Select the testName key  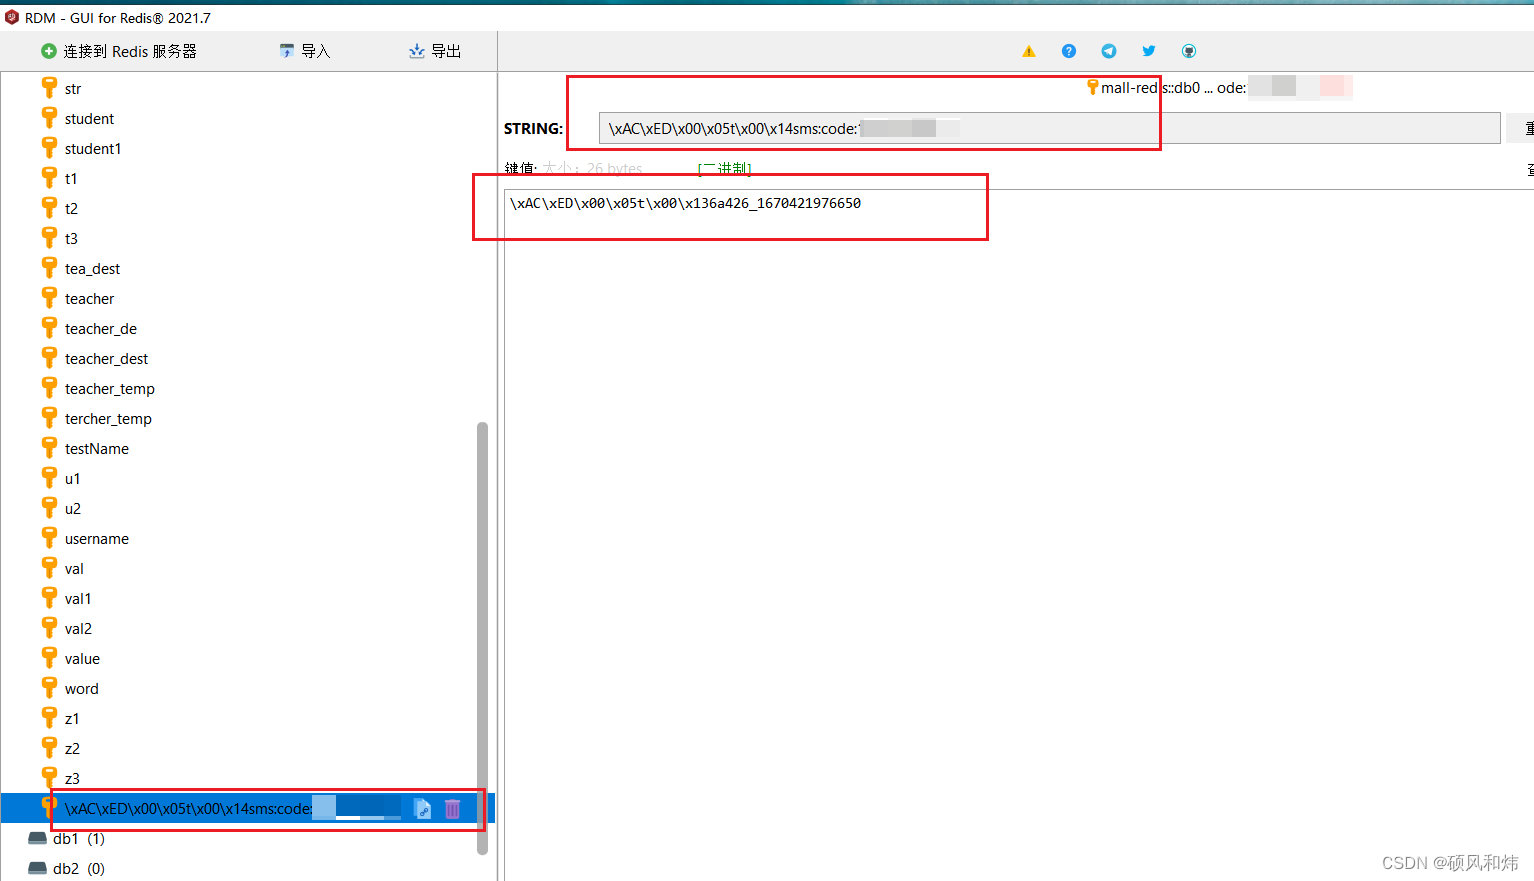(x=97, y=449)
